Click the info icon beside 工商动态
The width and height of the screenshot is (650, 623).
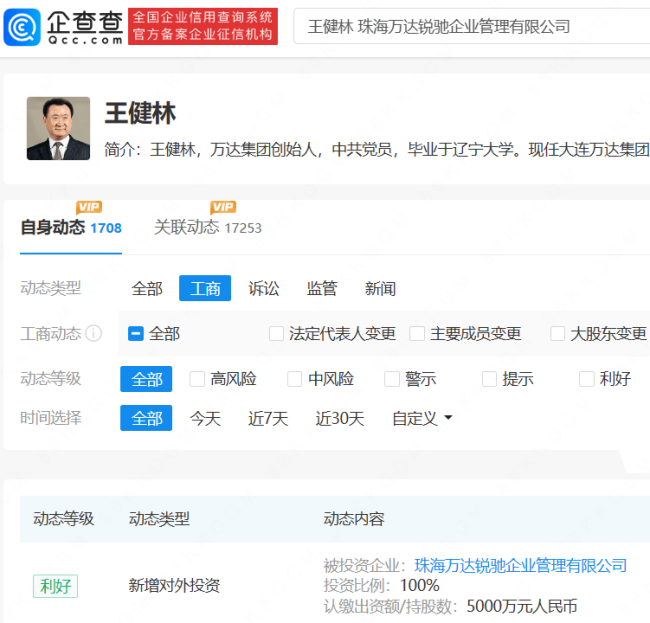coord(94,334)
